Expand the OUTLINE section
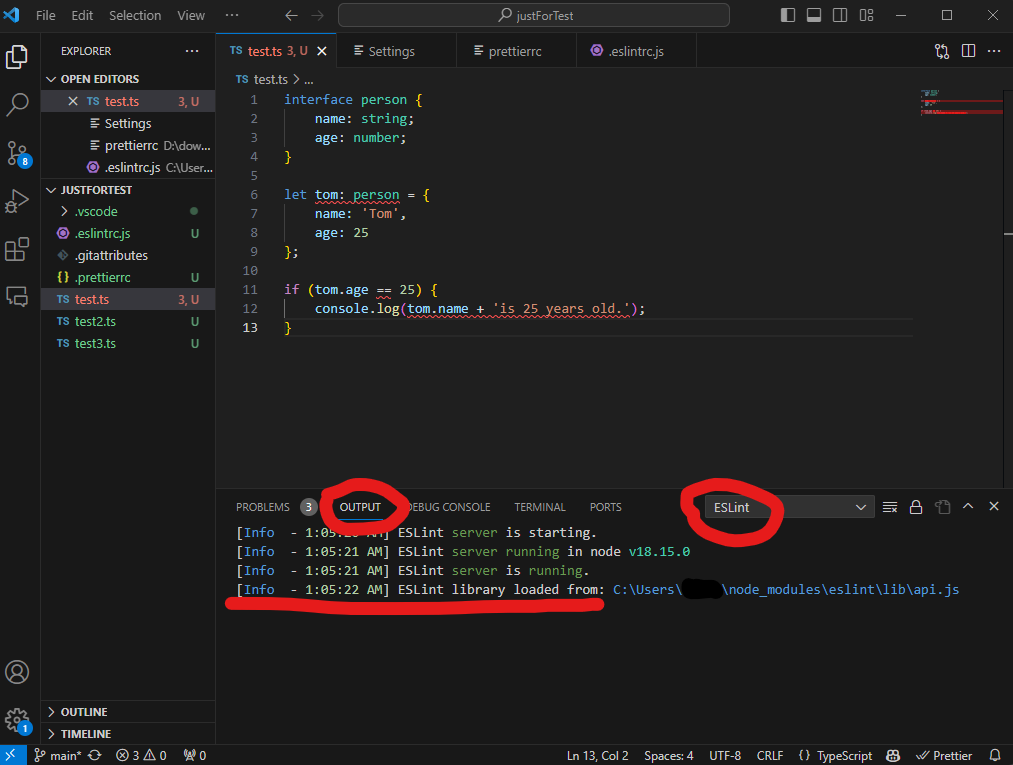The height and width of the screenshot is (765, 1013). tap(84, 711)
